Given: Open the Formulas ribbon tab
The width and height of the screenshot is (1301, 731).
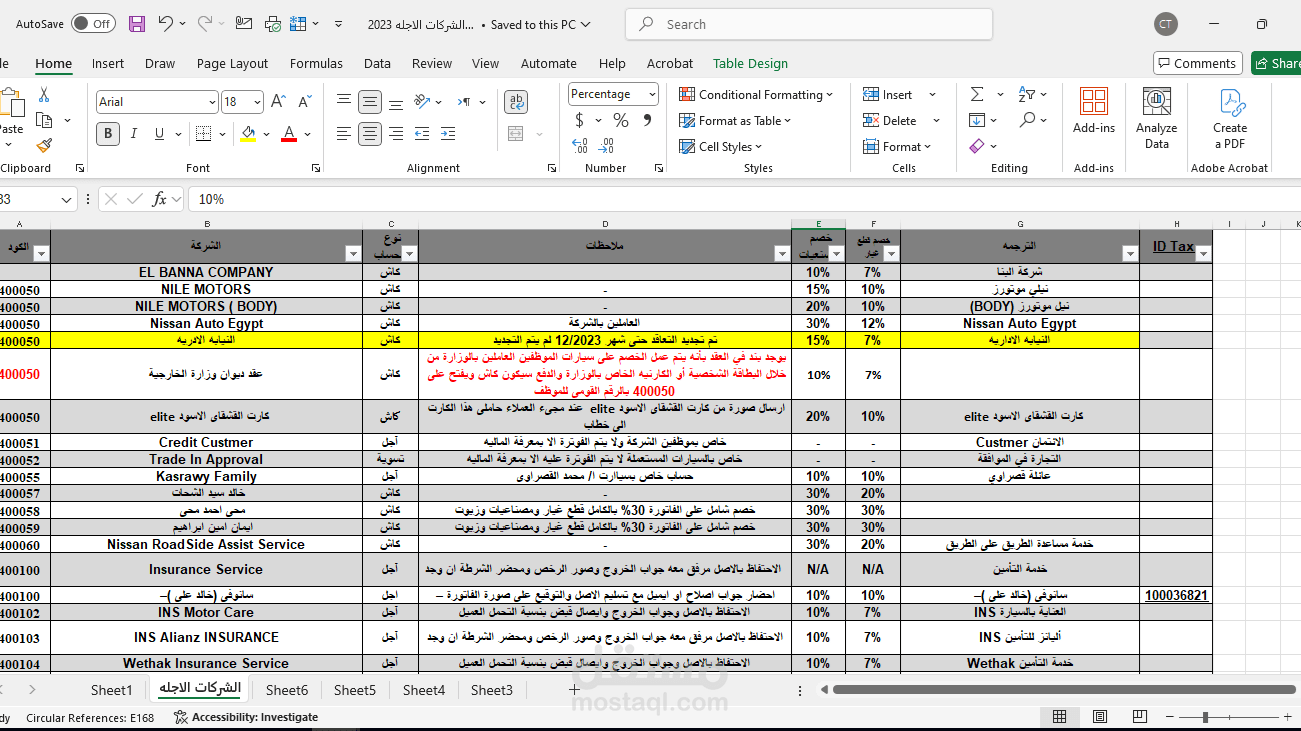Looking at the screenshot, I should [x=316, y=63].
